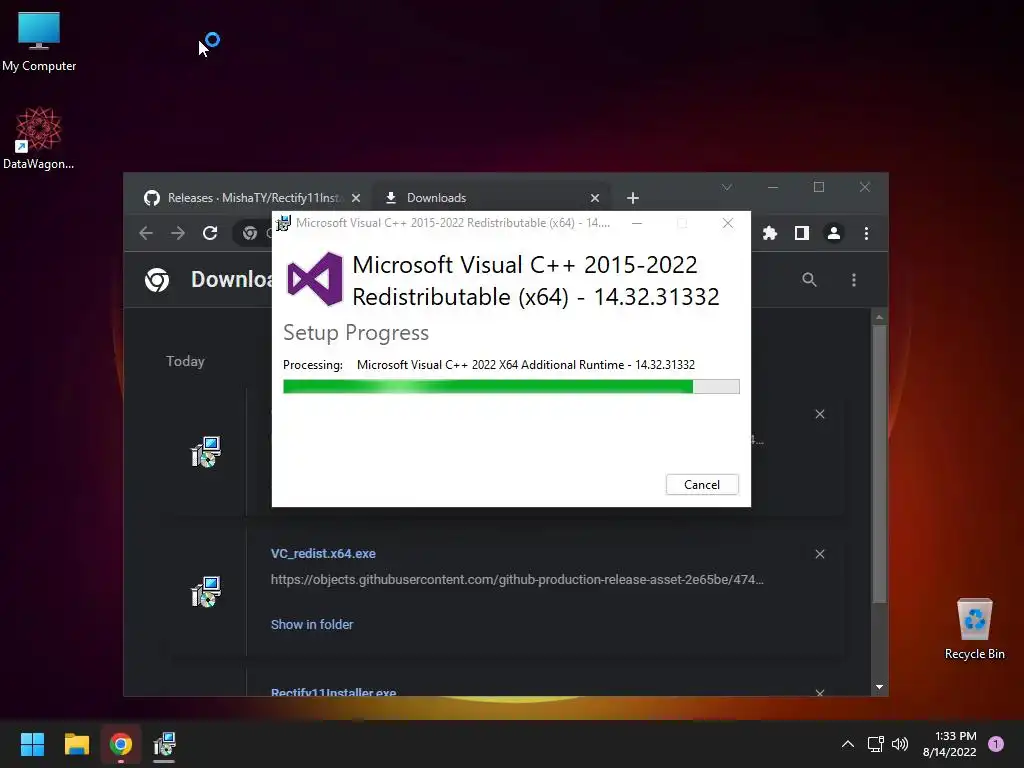
Task: Minimize the Chrome window
Action: pyautogui.click(x=773, y=187)
